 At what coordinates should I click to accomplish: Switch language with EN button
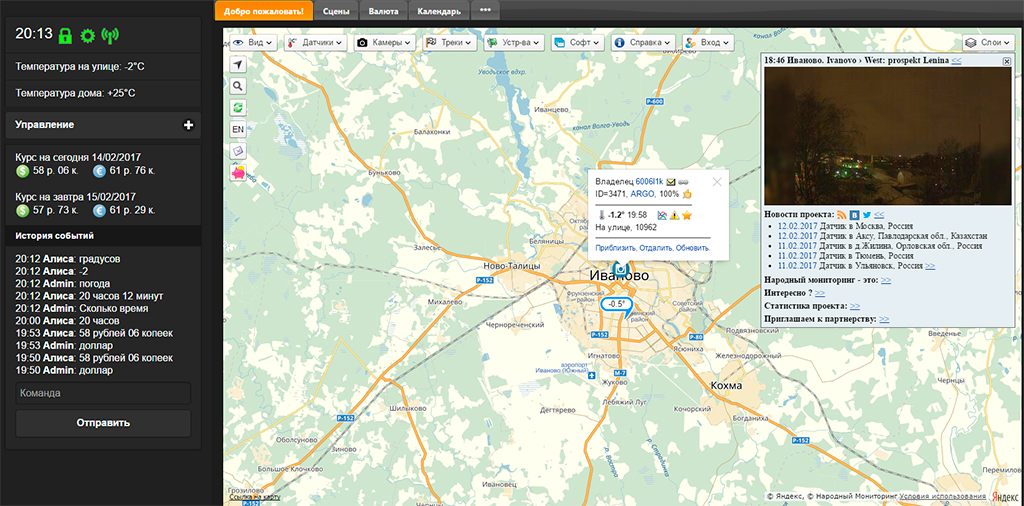tap(238, 129)
